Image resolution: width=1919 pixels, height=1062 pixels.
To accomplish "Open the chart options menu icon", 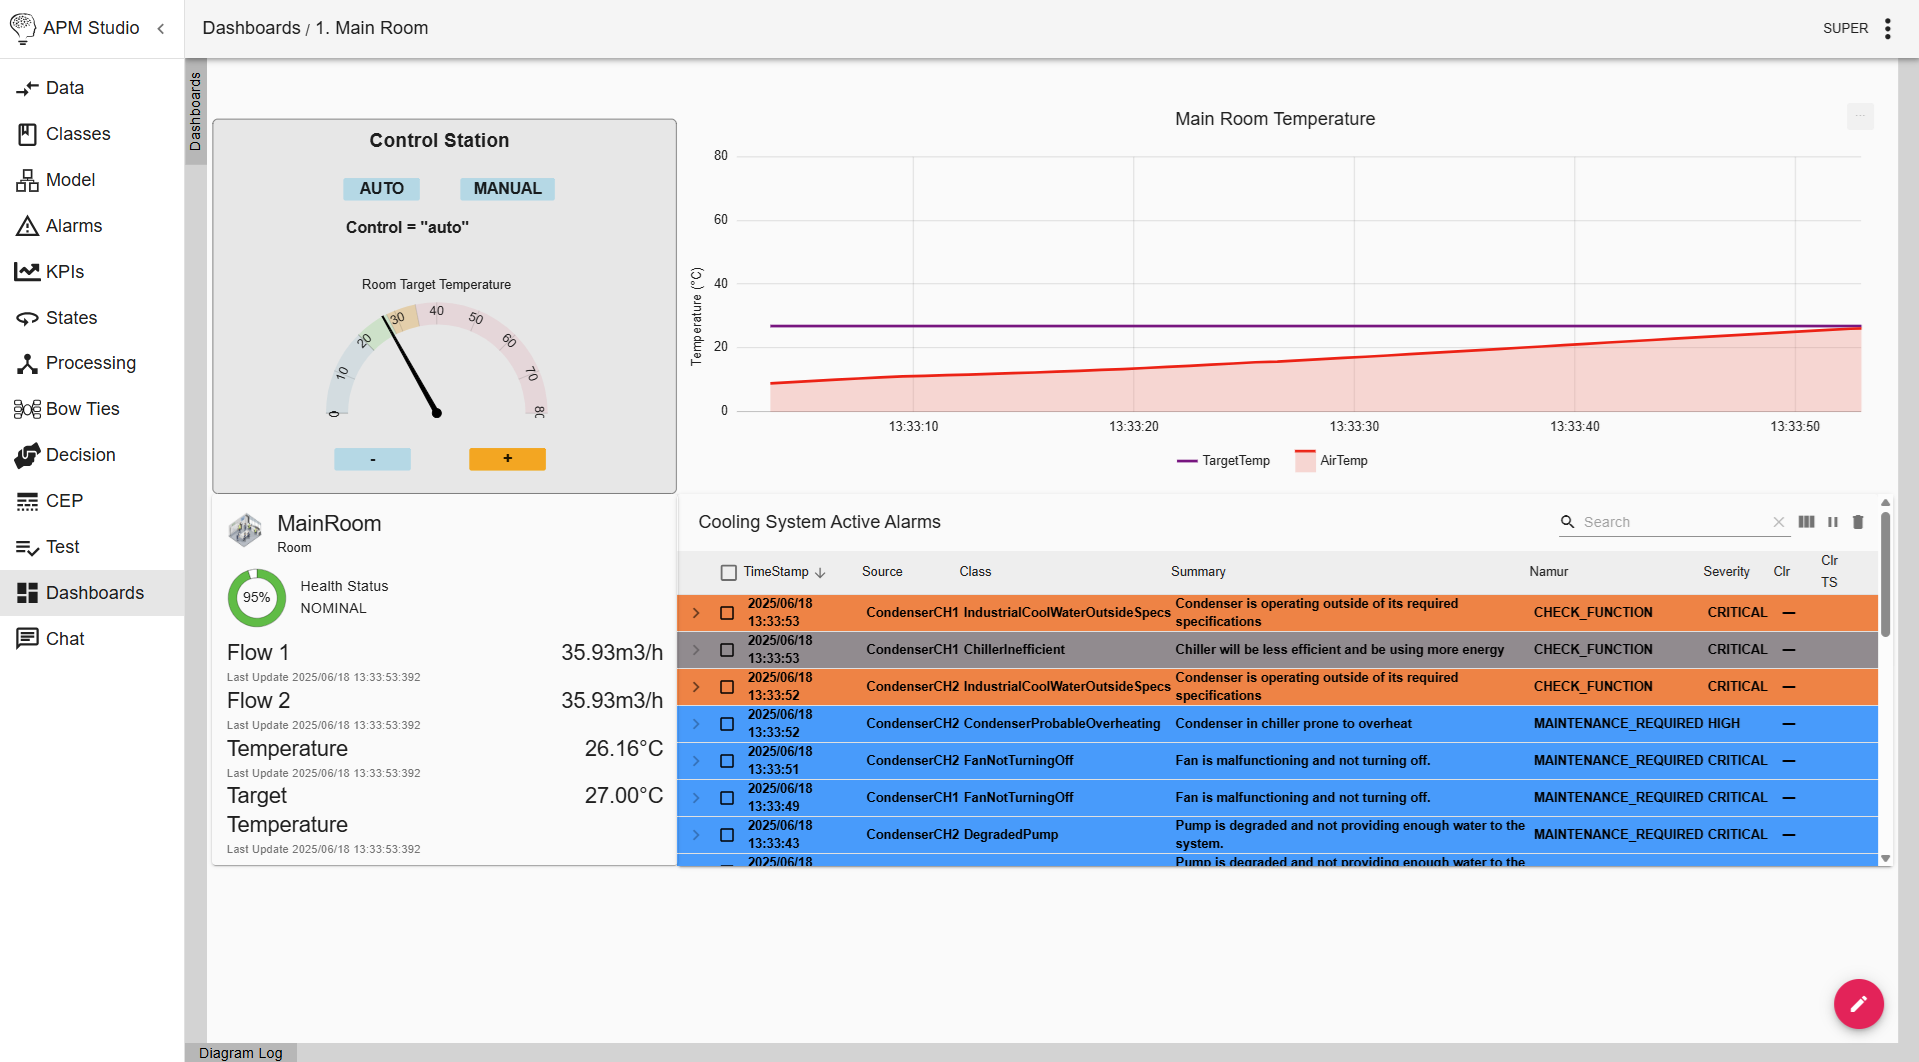I will [1860, 117].
